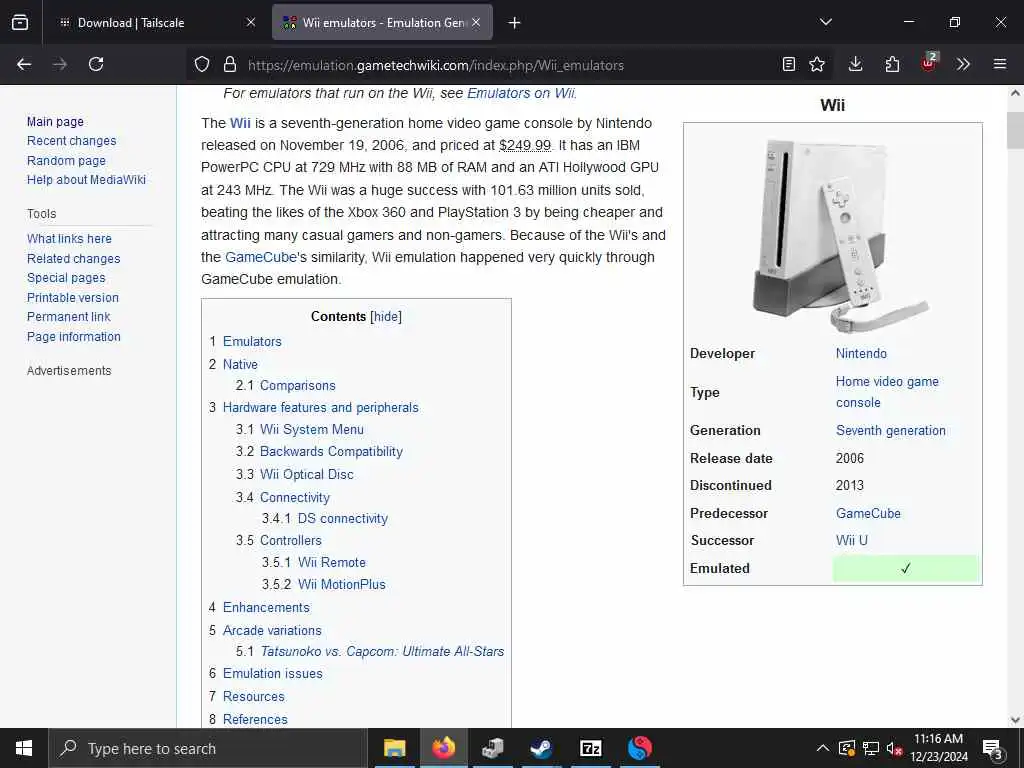Open Special pages link
This screenshot has height=768, width=1024.
click(66, 278)
